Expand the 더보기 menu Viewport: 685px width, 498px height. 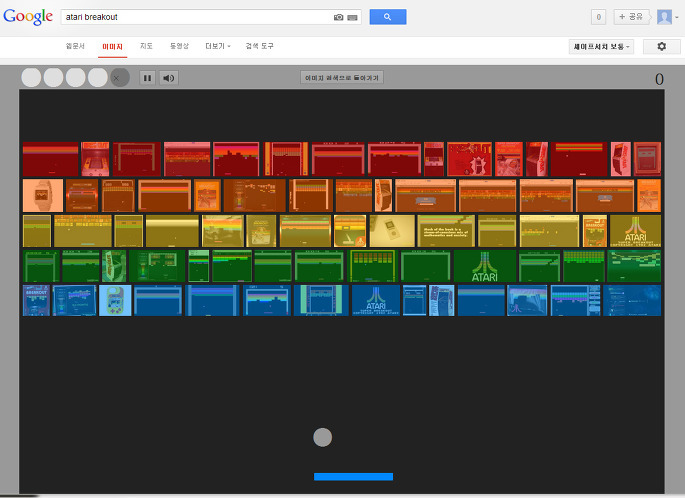(x=218, y=46)
